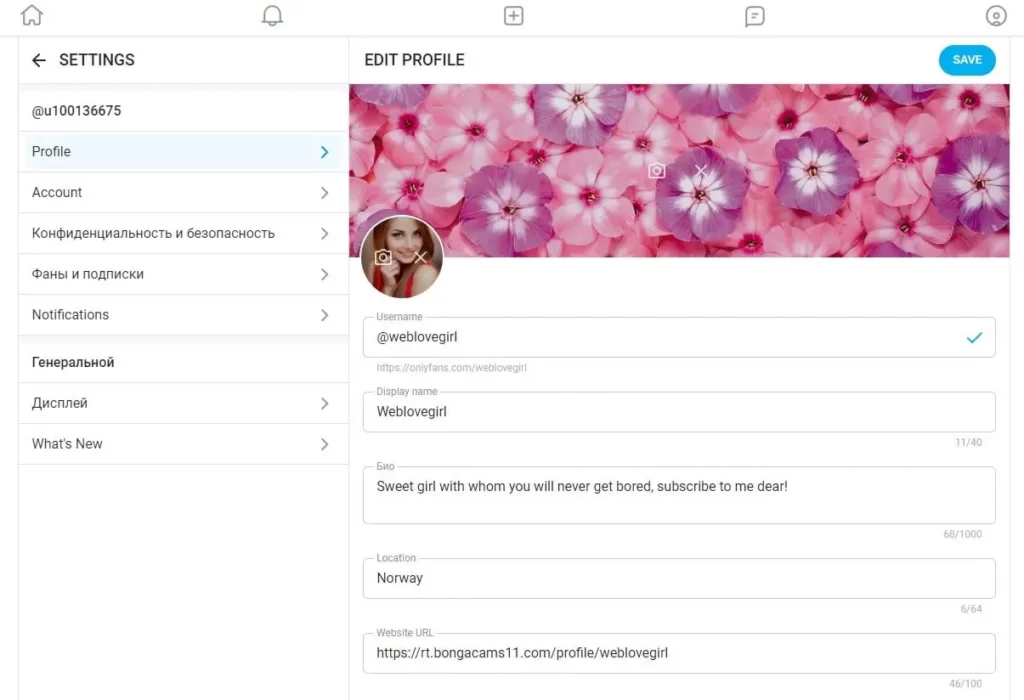Open the Фаны и подписки section
Viewport: 1024px width, 700px height.
pyautogui.click(x=184, y=274)
